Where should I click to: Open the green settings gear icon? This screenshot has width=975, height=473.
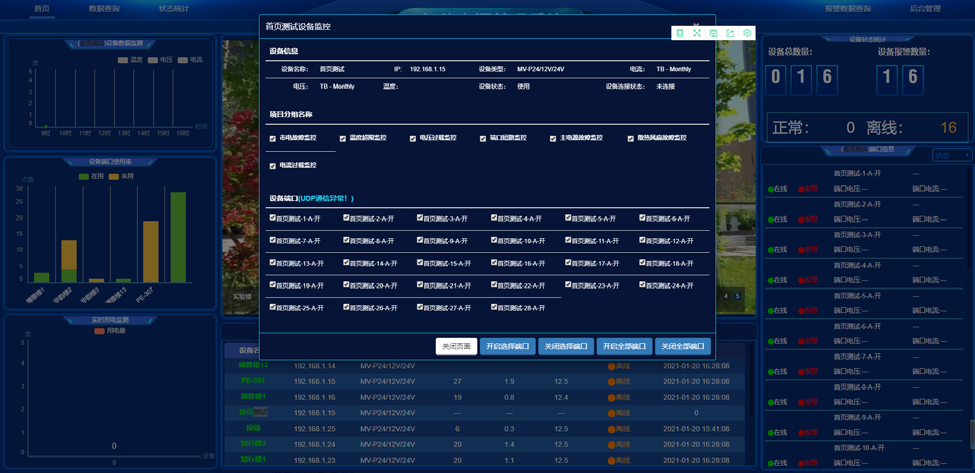click(747, 33)
